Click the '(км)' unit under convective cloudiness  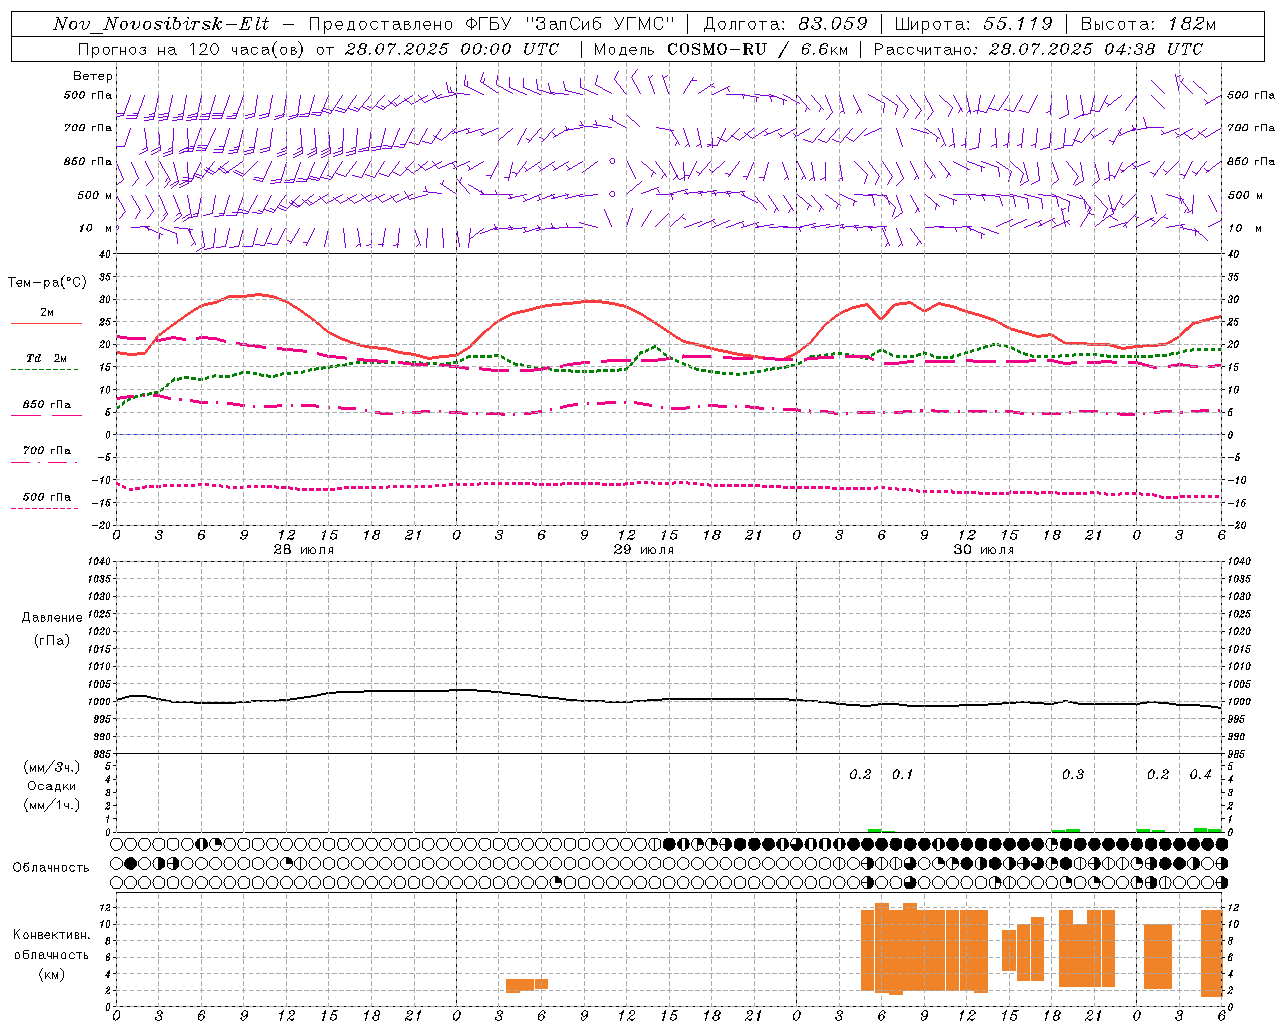51,974
